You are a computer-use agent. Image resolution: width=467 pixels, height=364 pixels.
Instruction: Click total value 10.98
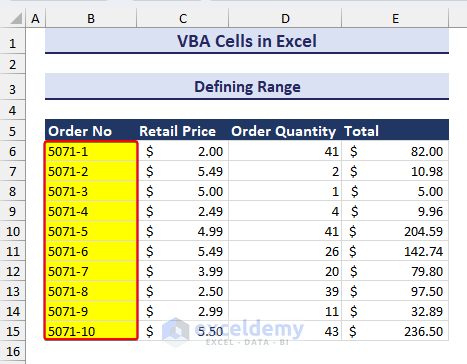pos(395,171)
